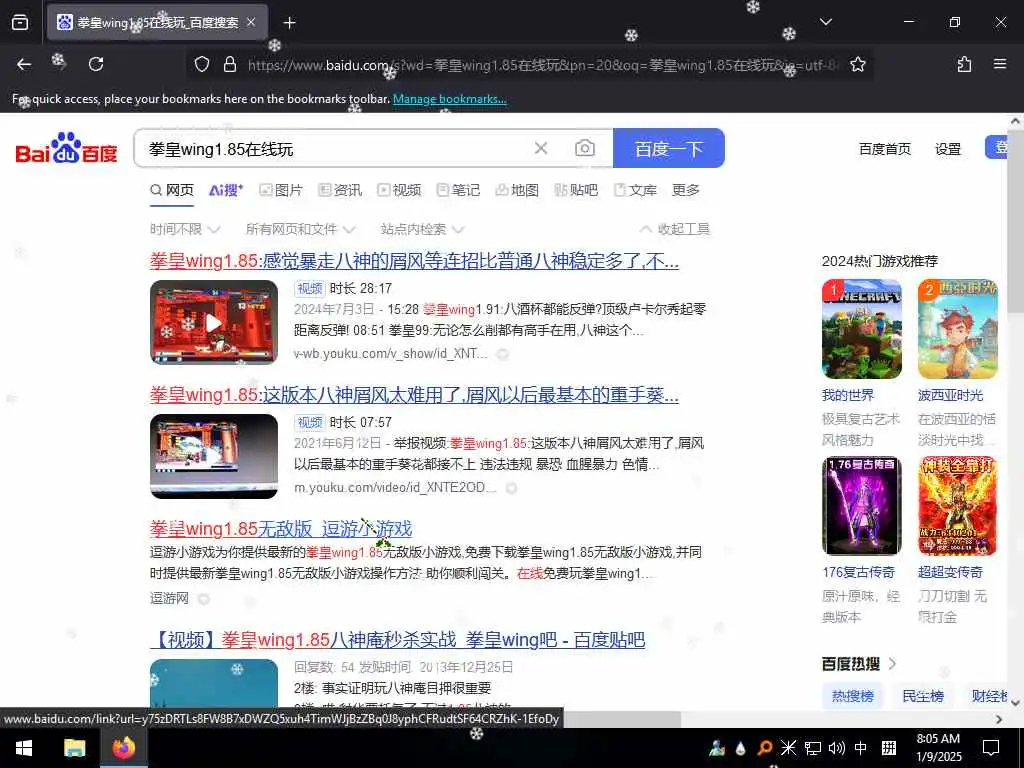Screen dimensions: 1024x768
Task: Open the extensions puzzle icon
Action: pyautogui.click(x=964, y=64)
